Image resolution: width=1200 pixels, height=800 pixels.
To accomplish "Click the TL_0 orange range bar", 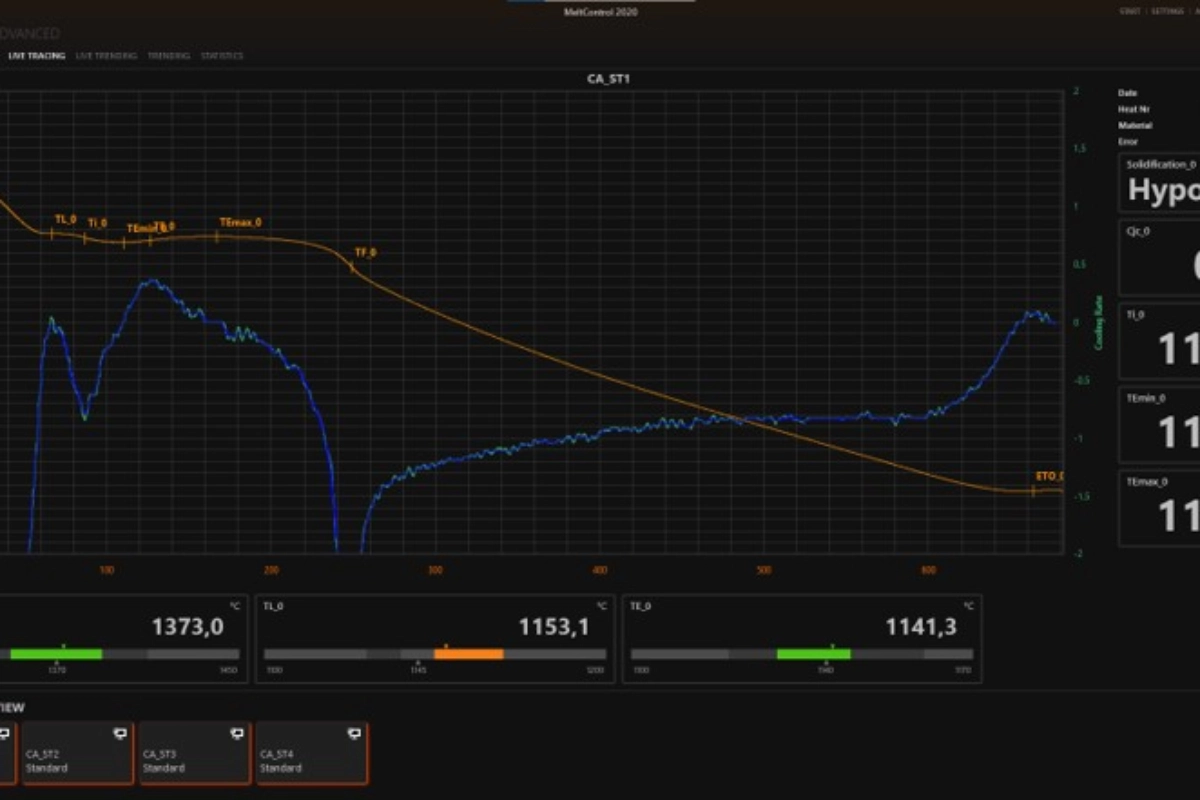I will coord(468,654).
